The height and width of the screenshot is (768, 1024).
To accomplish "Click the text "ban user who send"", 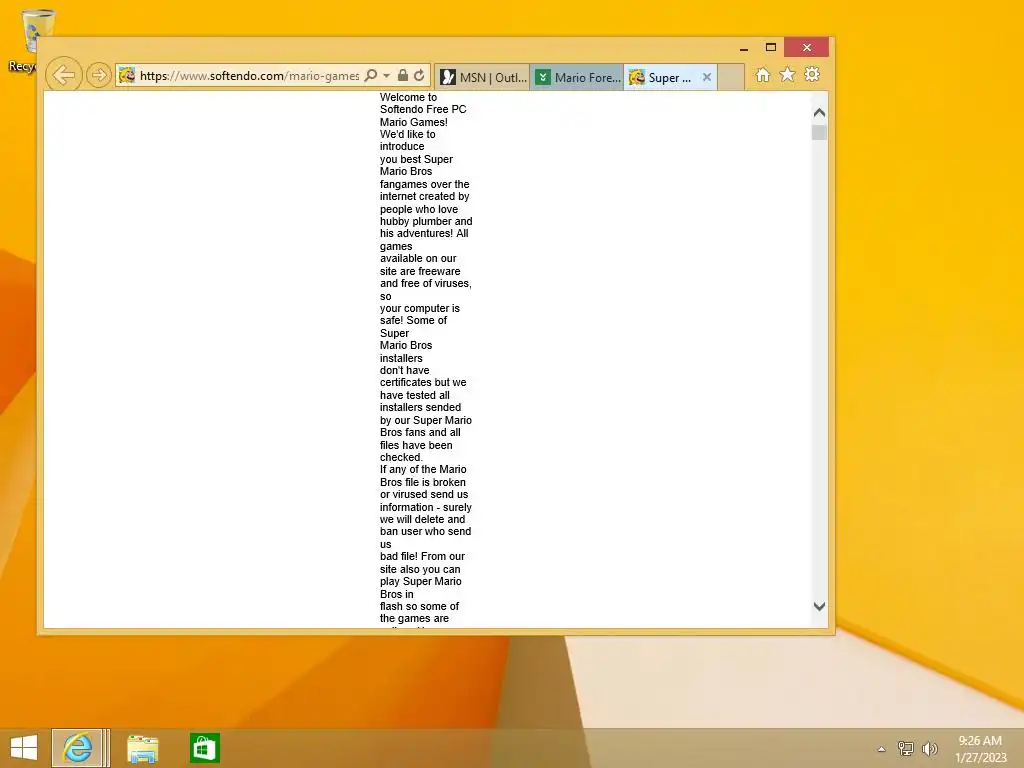I will tap(425, 532).
